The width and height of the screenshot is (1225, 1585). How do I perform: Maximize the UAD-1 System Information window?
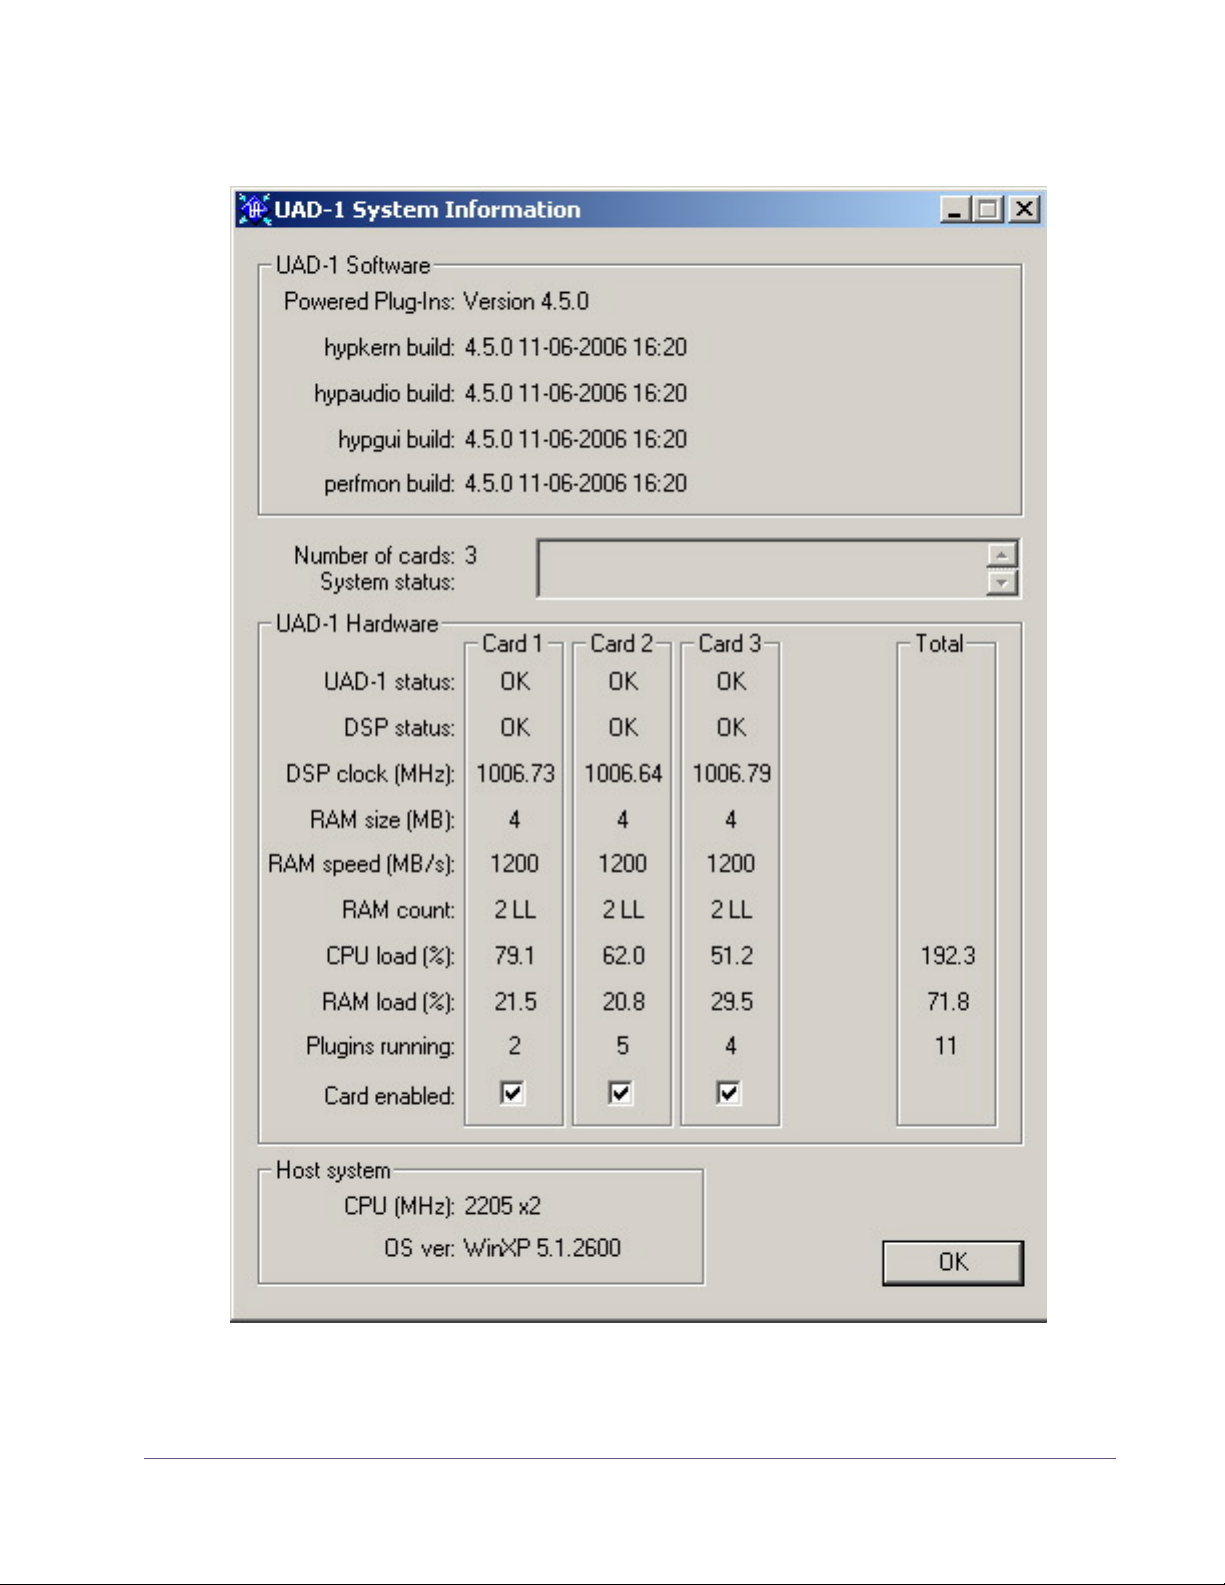[988, 209]
